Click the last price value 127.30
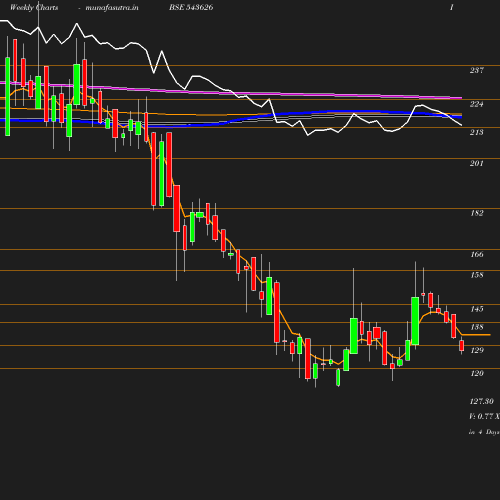 481,401
